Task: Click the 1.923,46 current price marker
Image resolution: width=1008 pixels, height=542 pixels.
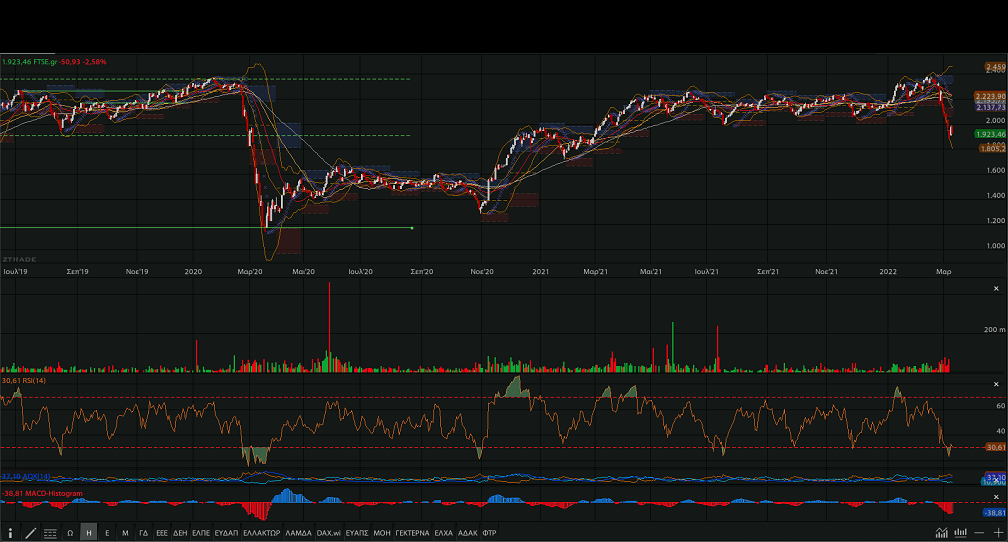Action: (989, 134)
